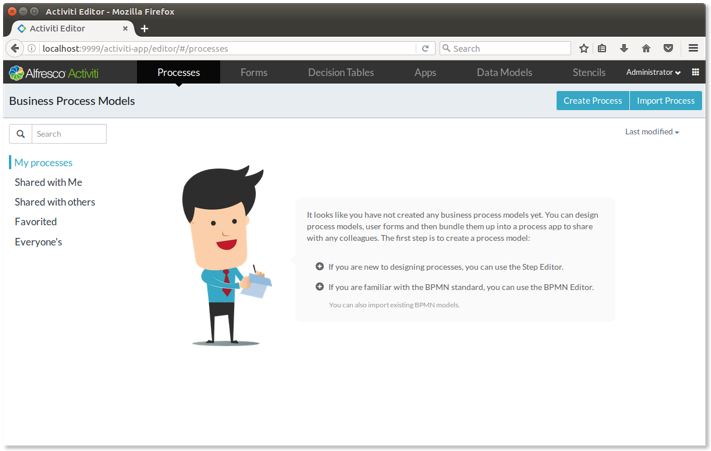
Task: Open the Decision Tables tab
Action: click(341, 73)
